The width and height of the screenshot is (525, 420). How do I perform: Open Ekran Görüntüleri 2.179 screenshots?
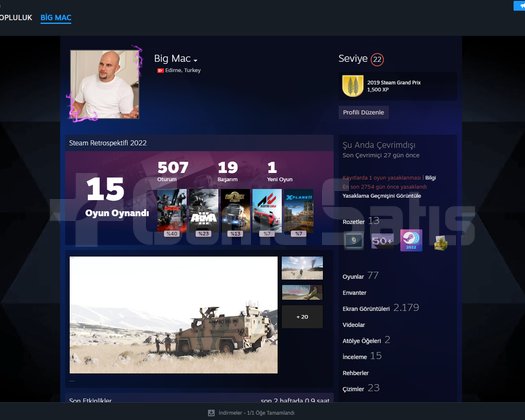pyautogui.click(x=381, y=308)
